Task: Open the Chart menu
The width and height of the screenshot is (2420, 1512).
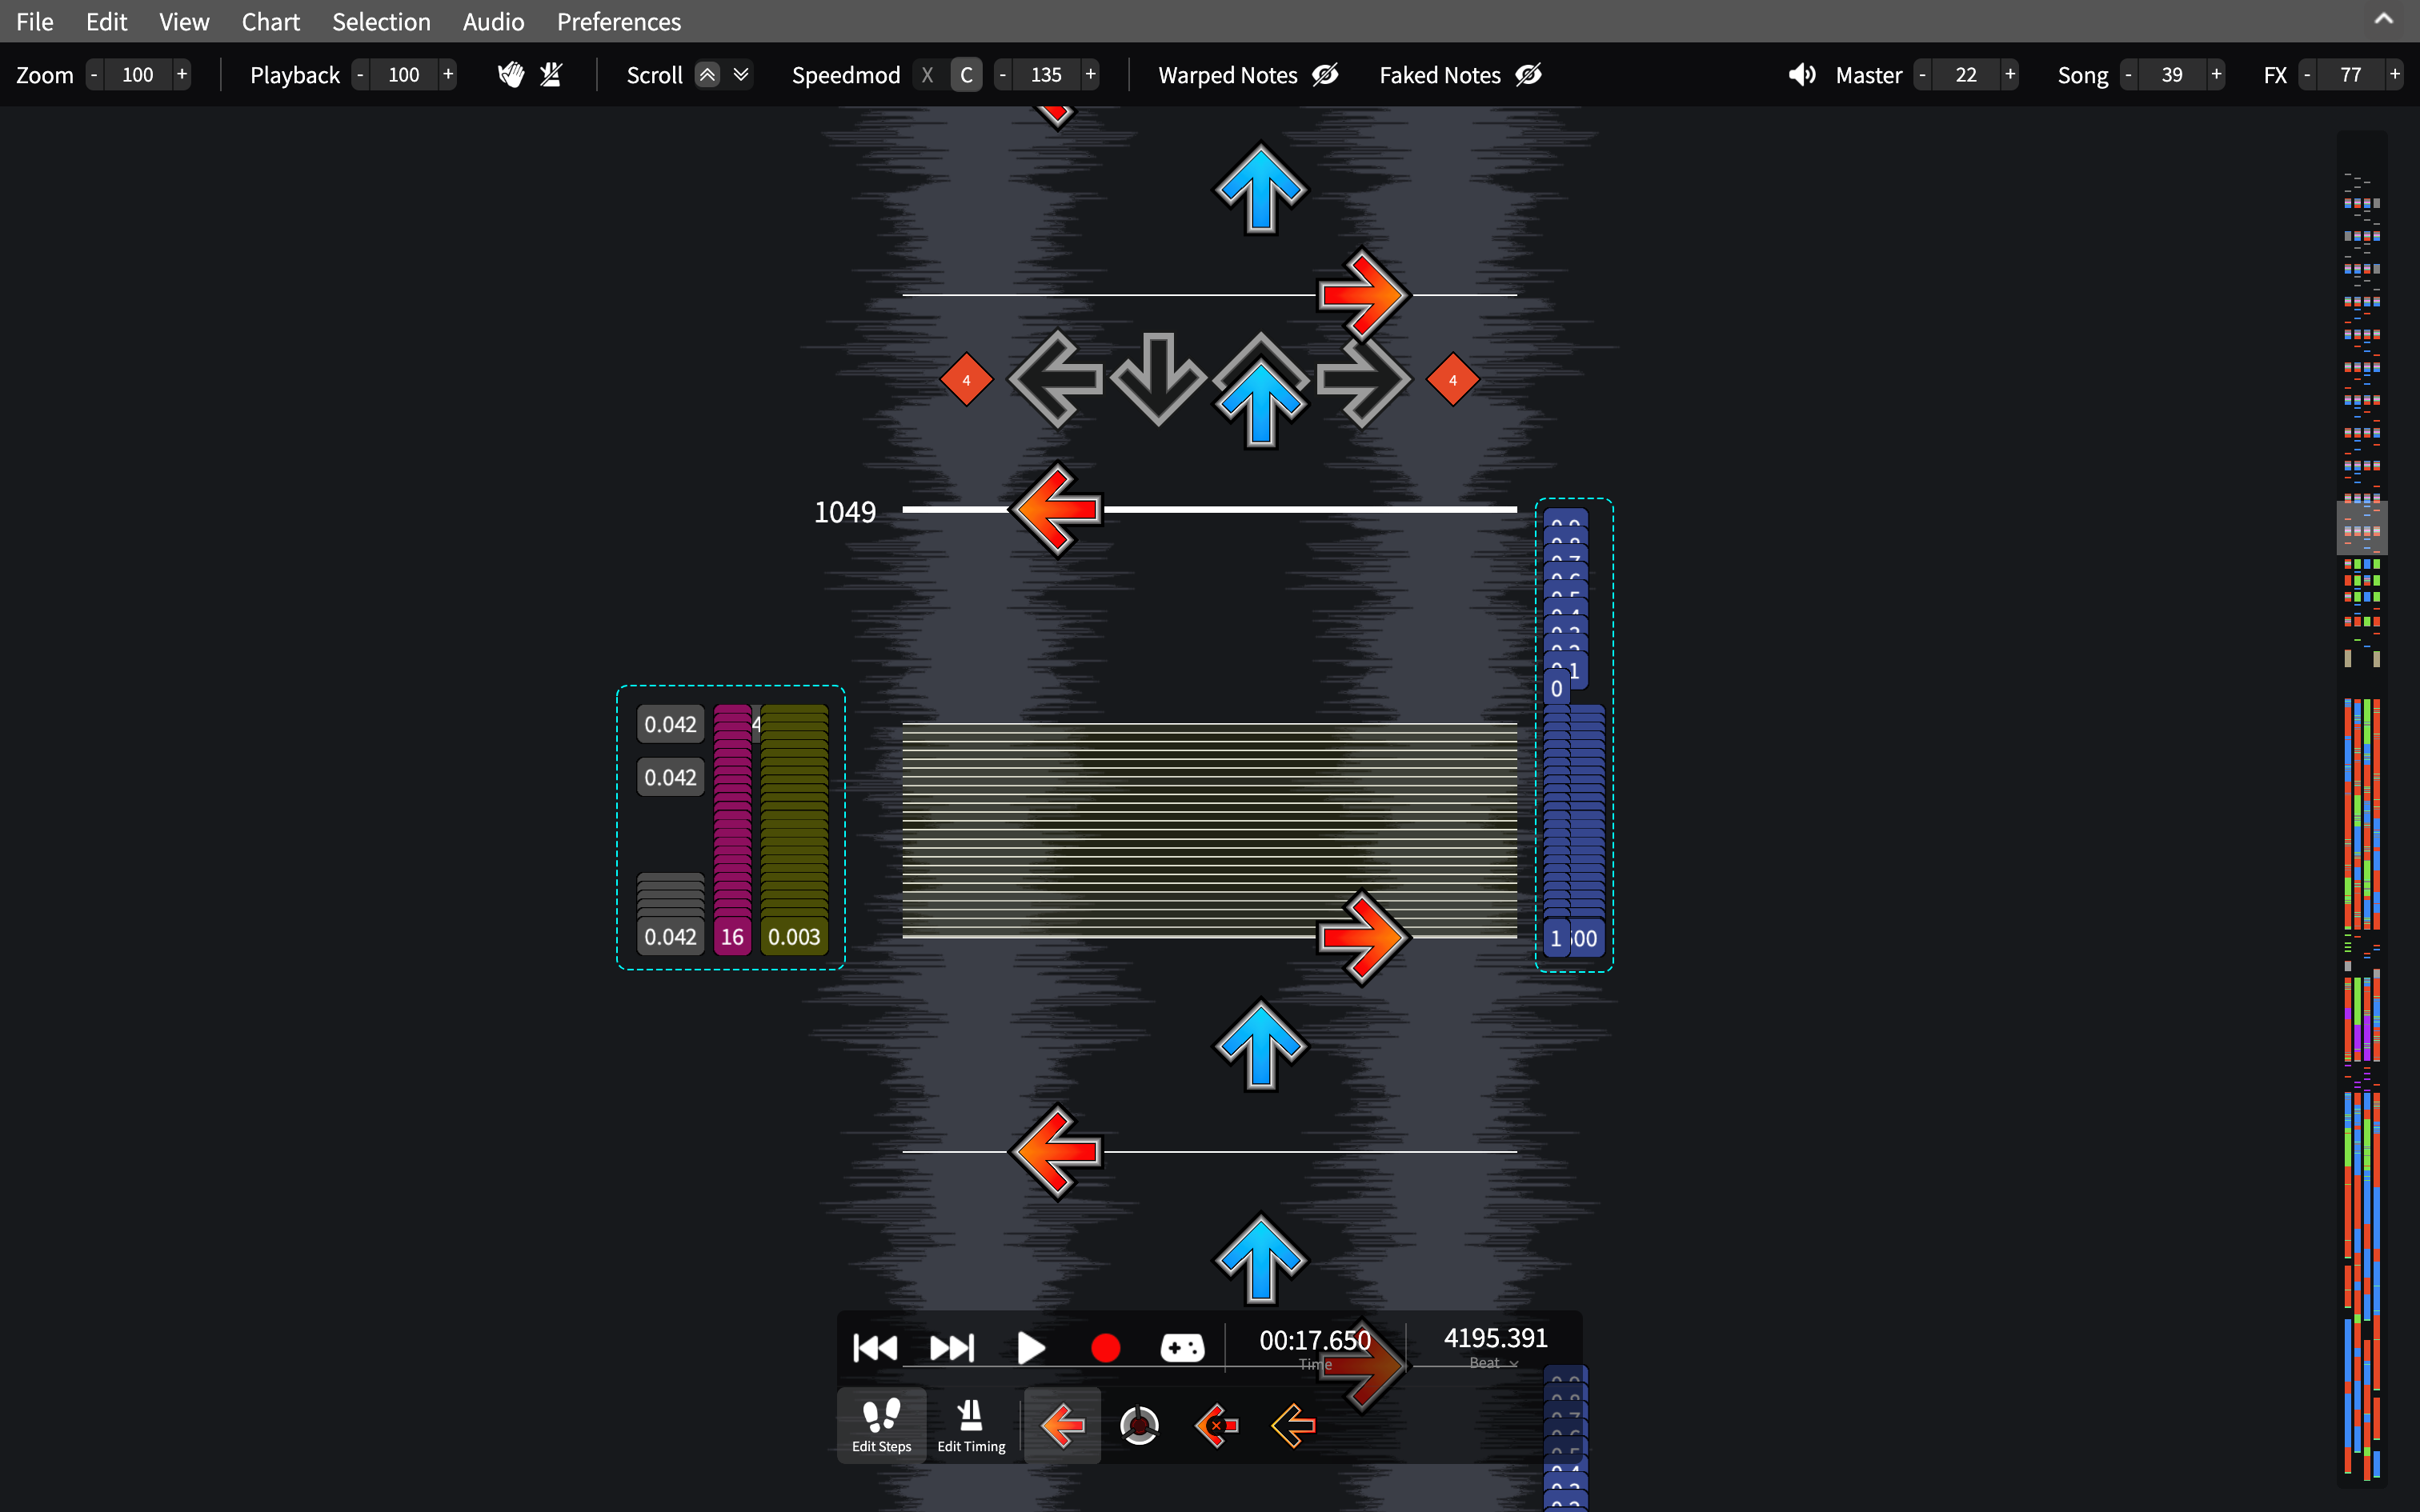Action: tap(270, 21)
